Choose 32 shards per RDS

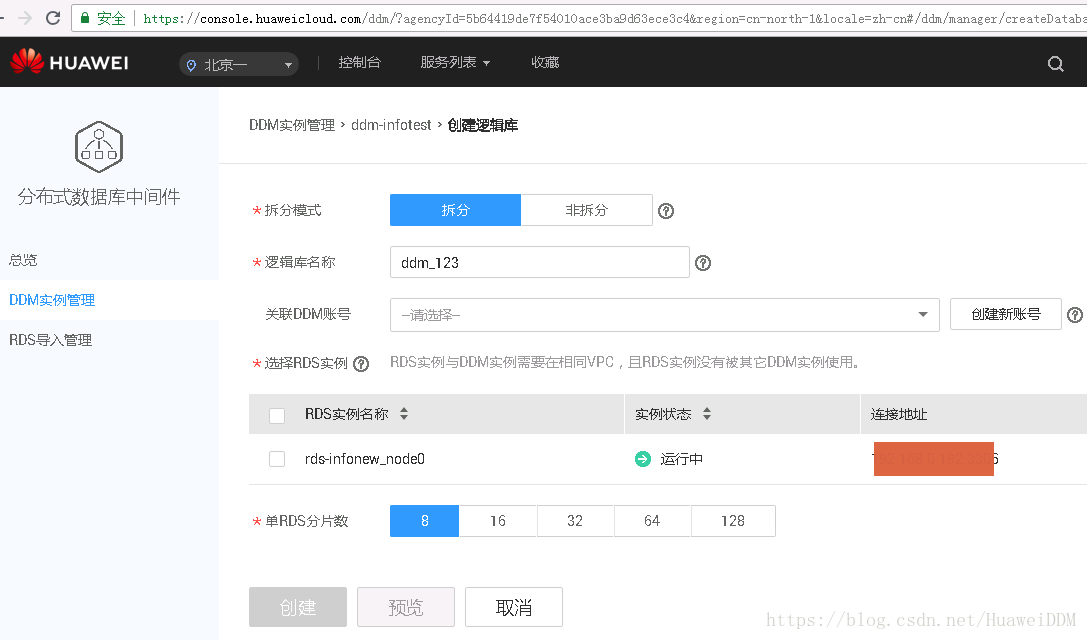[x=575, y=521]
